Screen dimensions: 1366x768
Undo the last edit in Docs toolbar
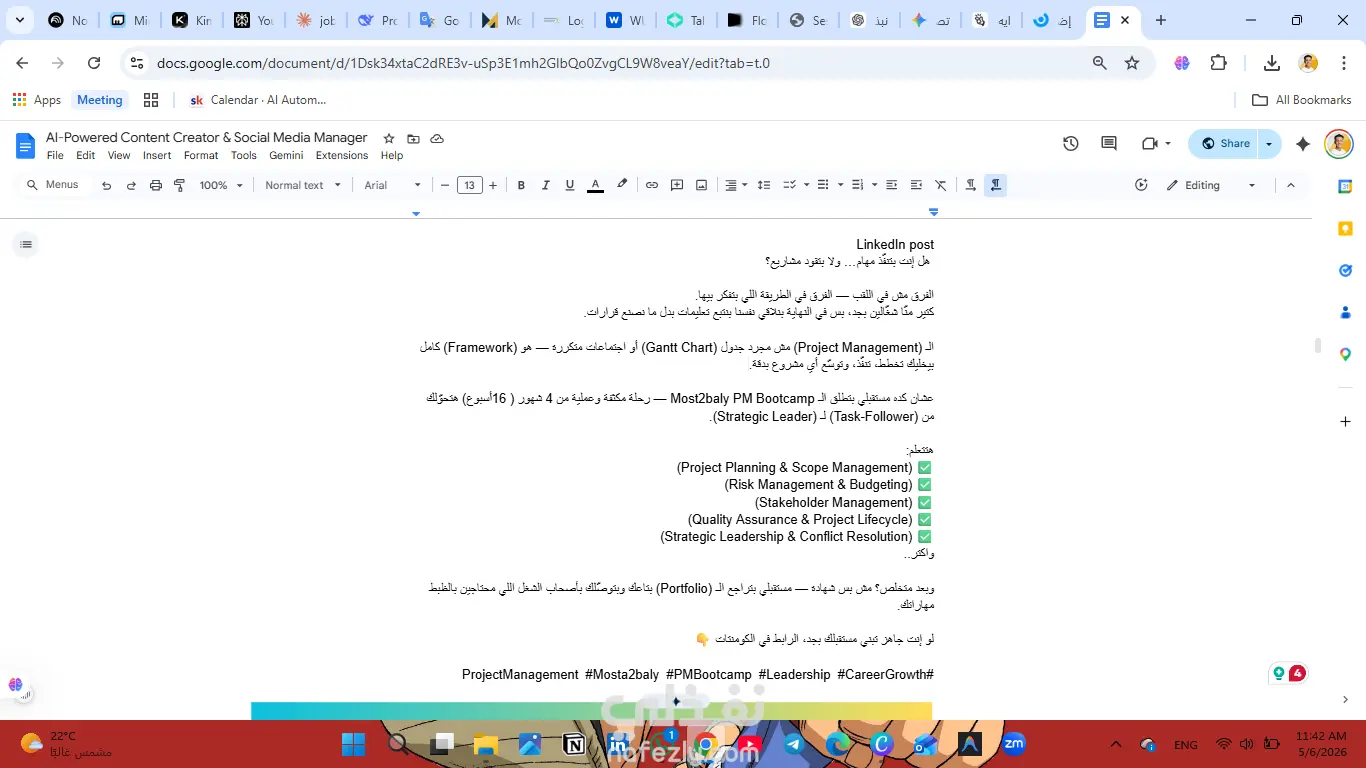coord(107,185)
